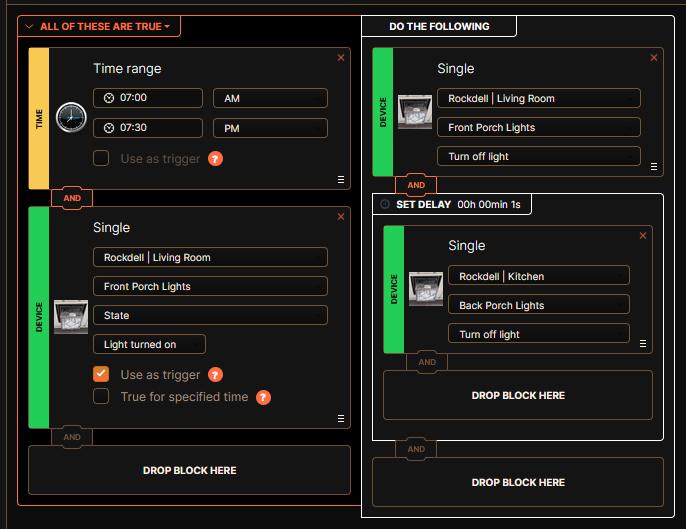Click the Set Delay clock icon

(385, 204)
